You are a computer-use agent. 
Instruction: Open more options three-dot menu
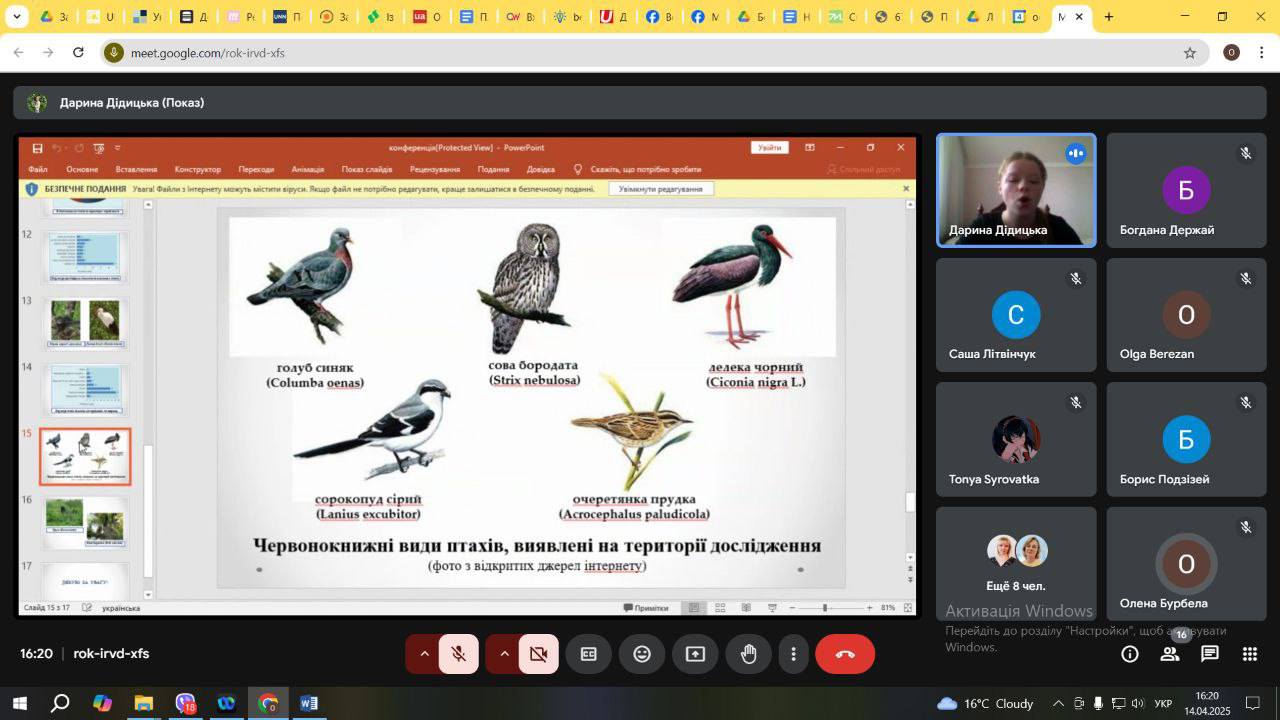794,654
